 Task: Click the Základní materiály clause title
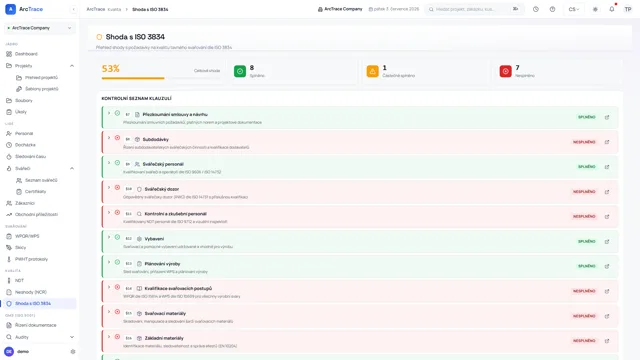click(164, 338)
